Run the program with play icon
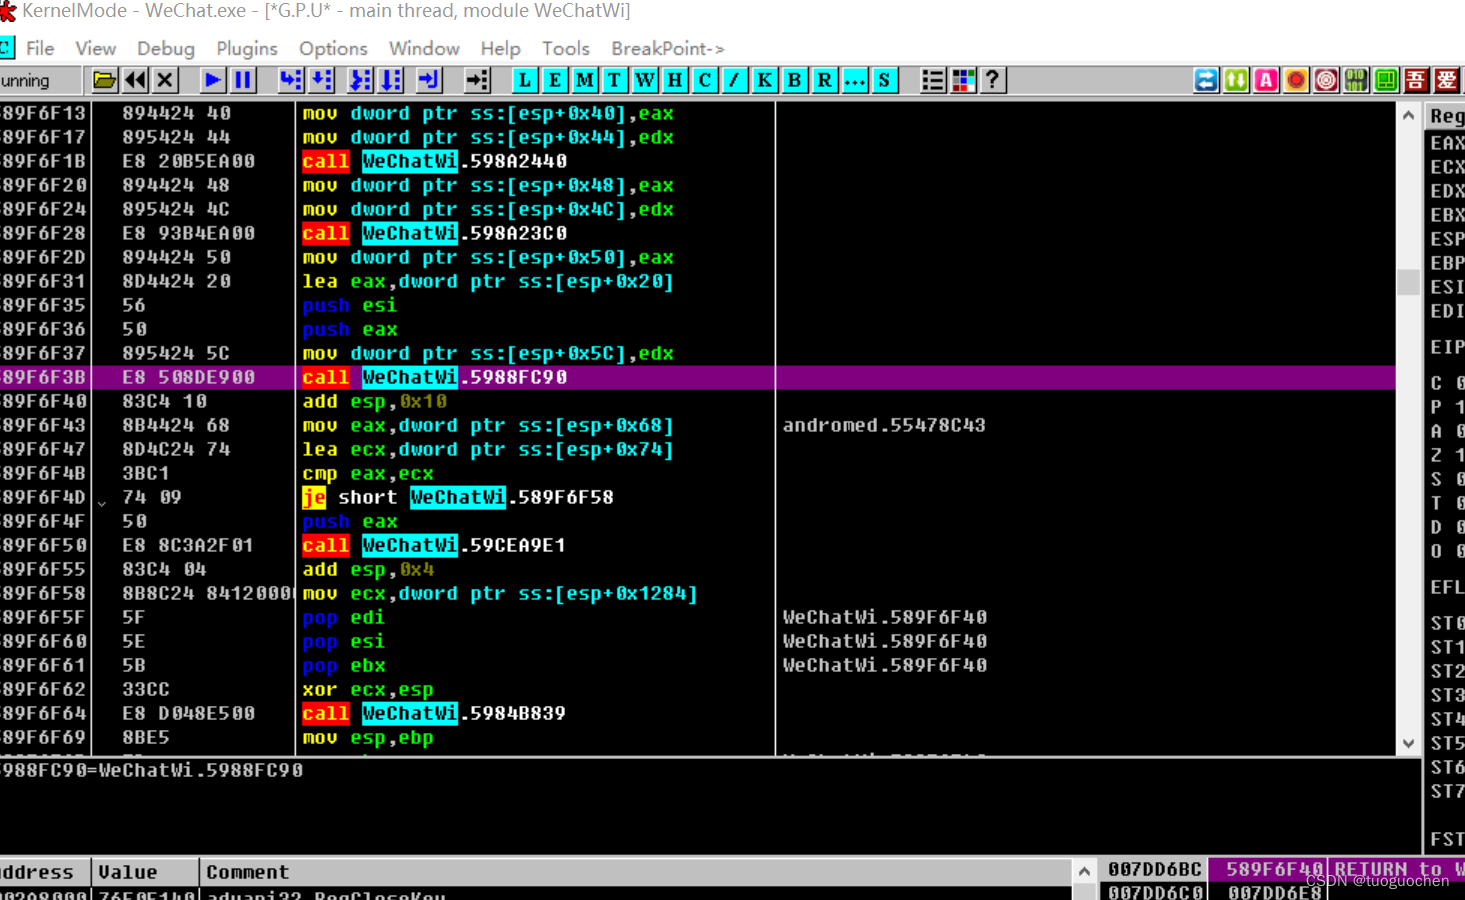The height and width of the screenshot is (900, 1465). [213, 80]
